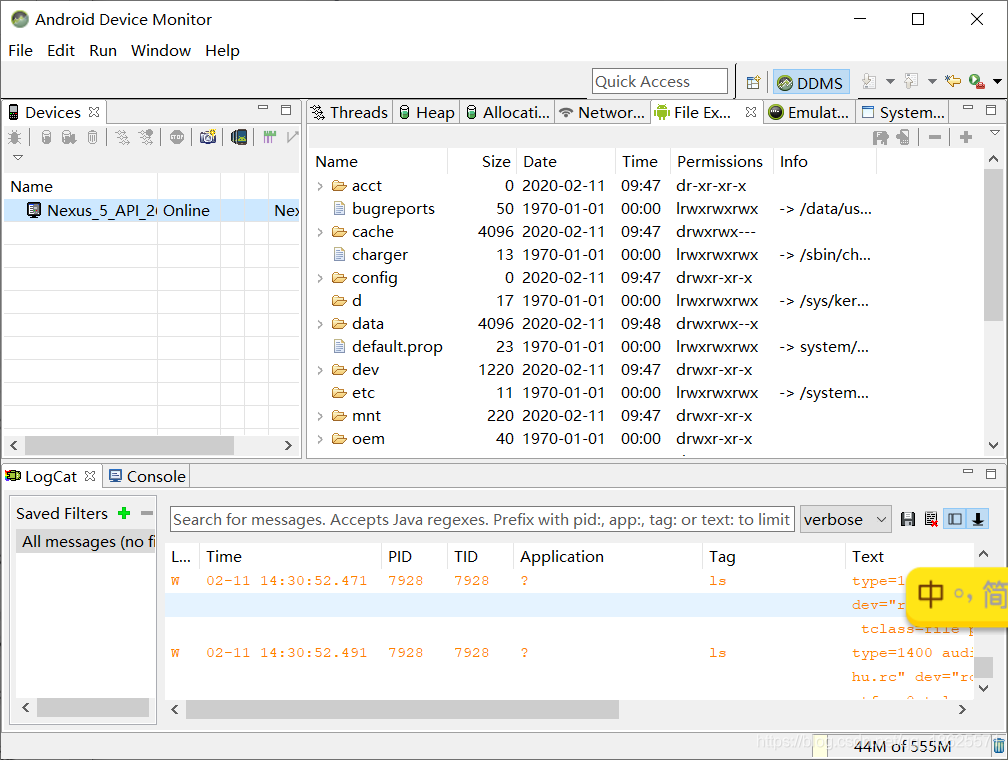Open the Edit menu

click(x=61, y=50)
